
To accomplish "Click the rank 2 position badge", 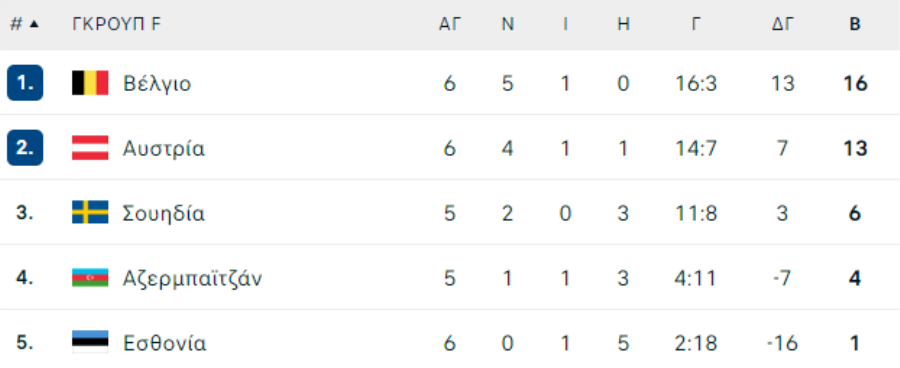I will point(25,148).
